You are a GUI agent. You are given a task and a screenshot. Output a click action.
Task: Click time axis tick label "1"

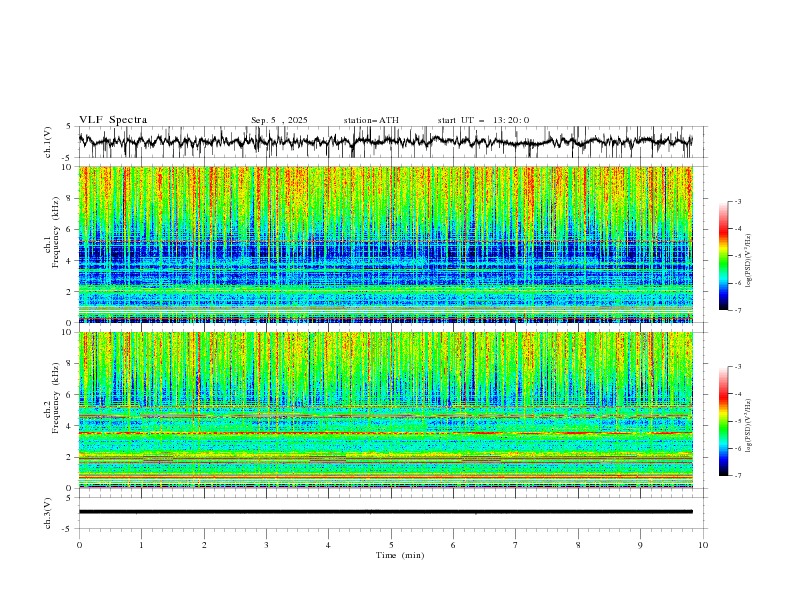(x=141, y=545)
